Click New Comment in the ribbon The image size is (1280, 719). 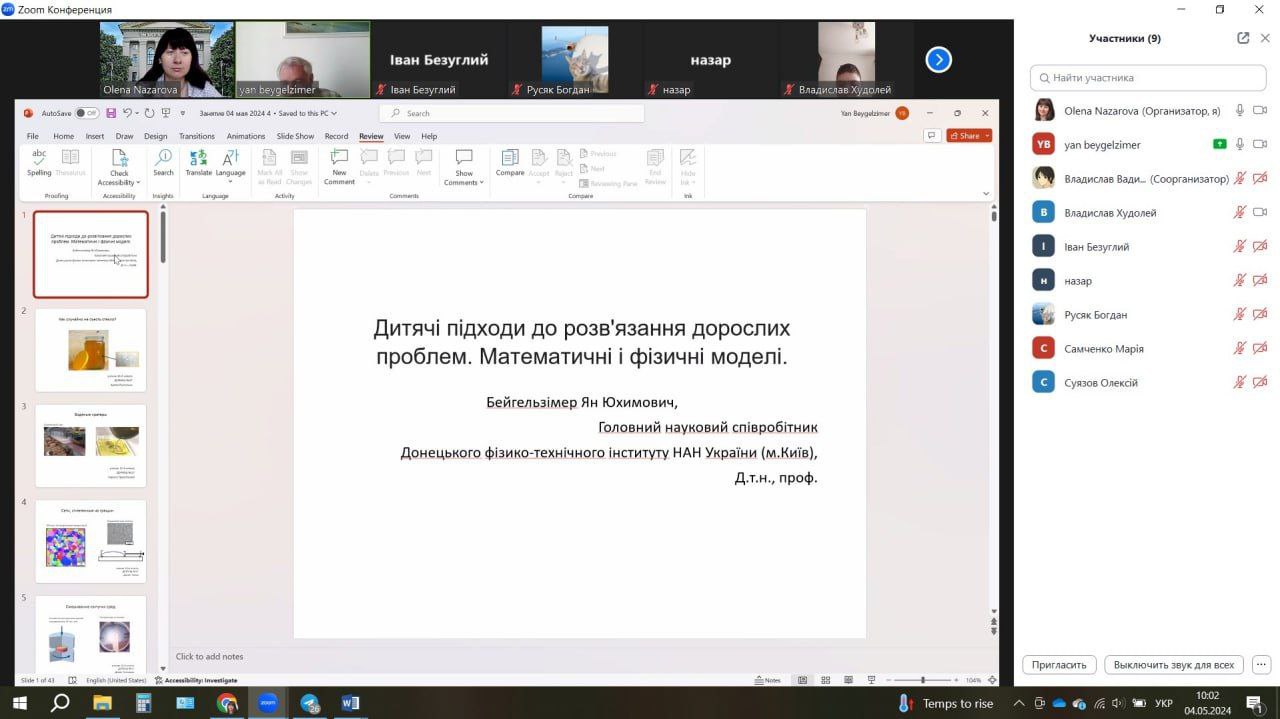click(x=339, y=165)
